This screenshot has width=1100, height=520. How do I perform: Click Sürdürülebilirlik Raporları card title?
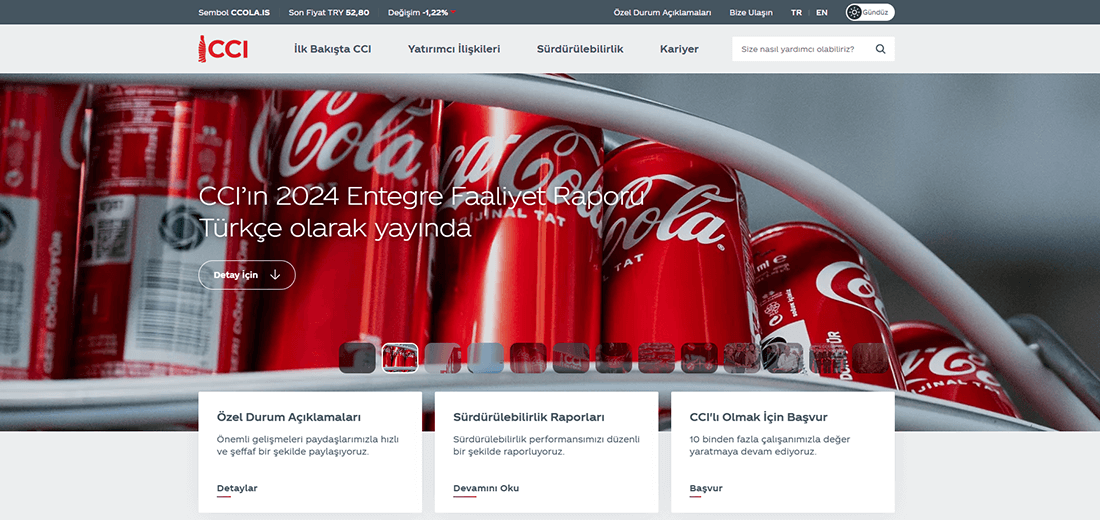pyautogui.click(x=529, y=417)
